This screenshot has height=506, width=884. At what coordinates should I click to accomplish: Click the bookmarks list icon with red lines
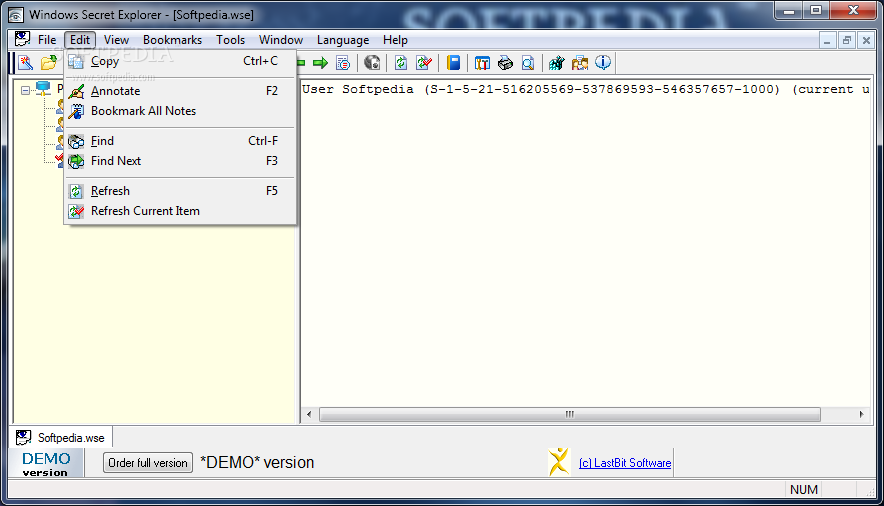[x=343, y=63]
